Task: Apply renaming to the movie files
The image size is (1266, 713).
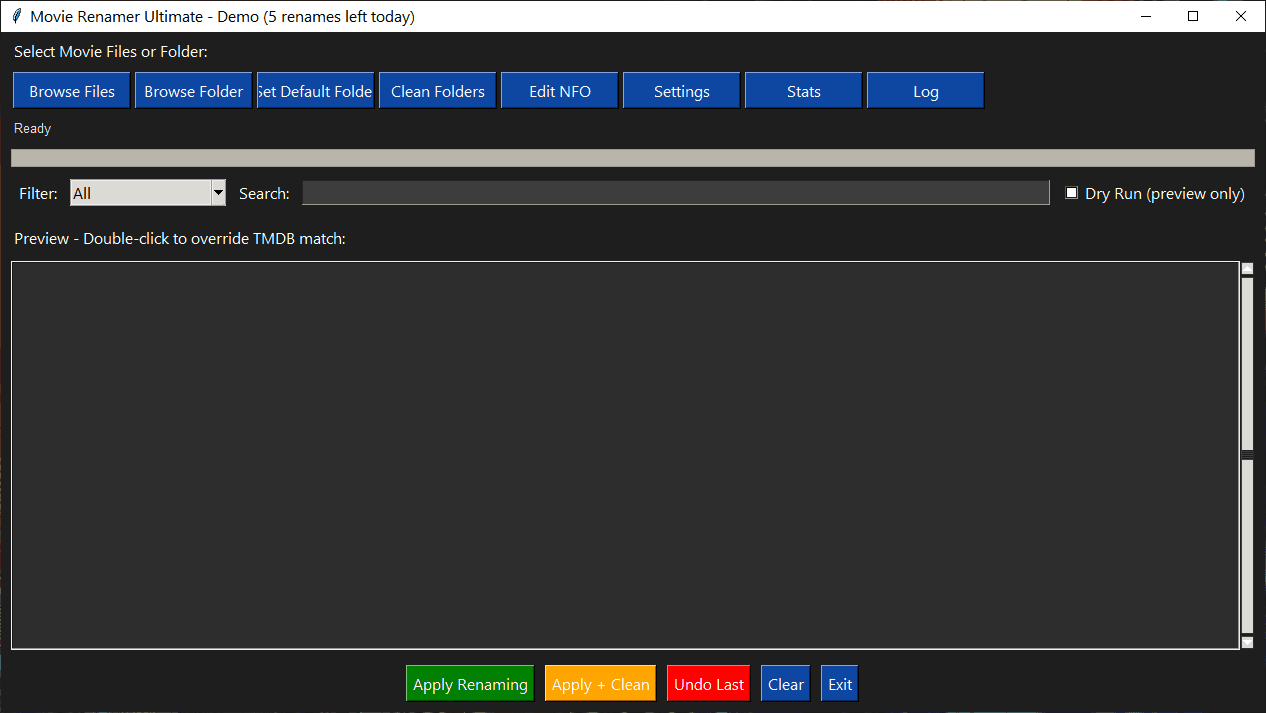Action: pos(469,683)
